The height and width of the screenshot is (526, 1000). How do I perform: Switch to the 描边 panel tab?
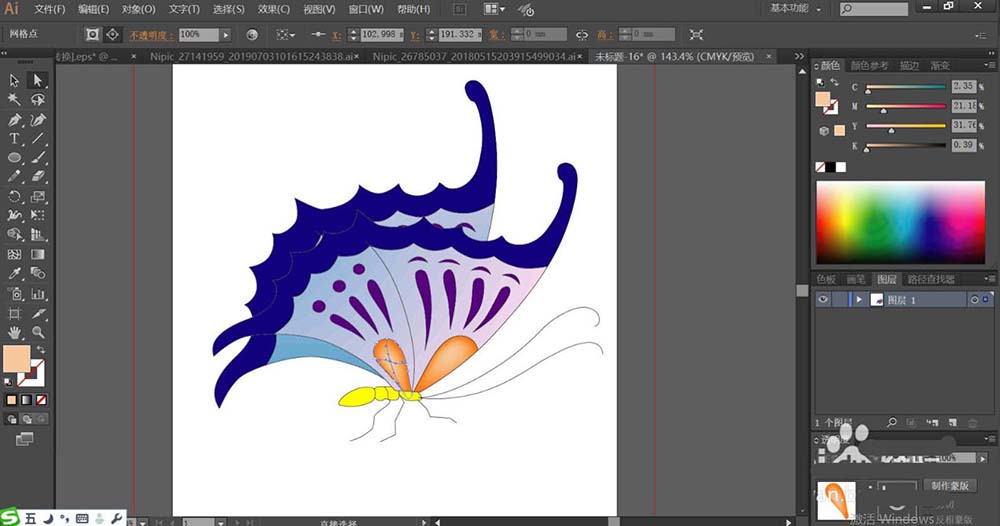tap(908, 66)
